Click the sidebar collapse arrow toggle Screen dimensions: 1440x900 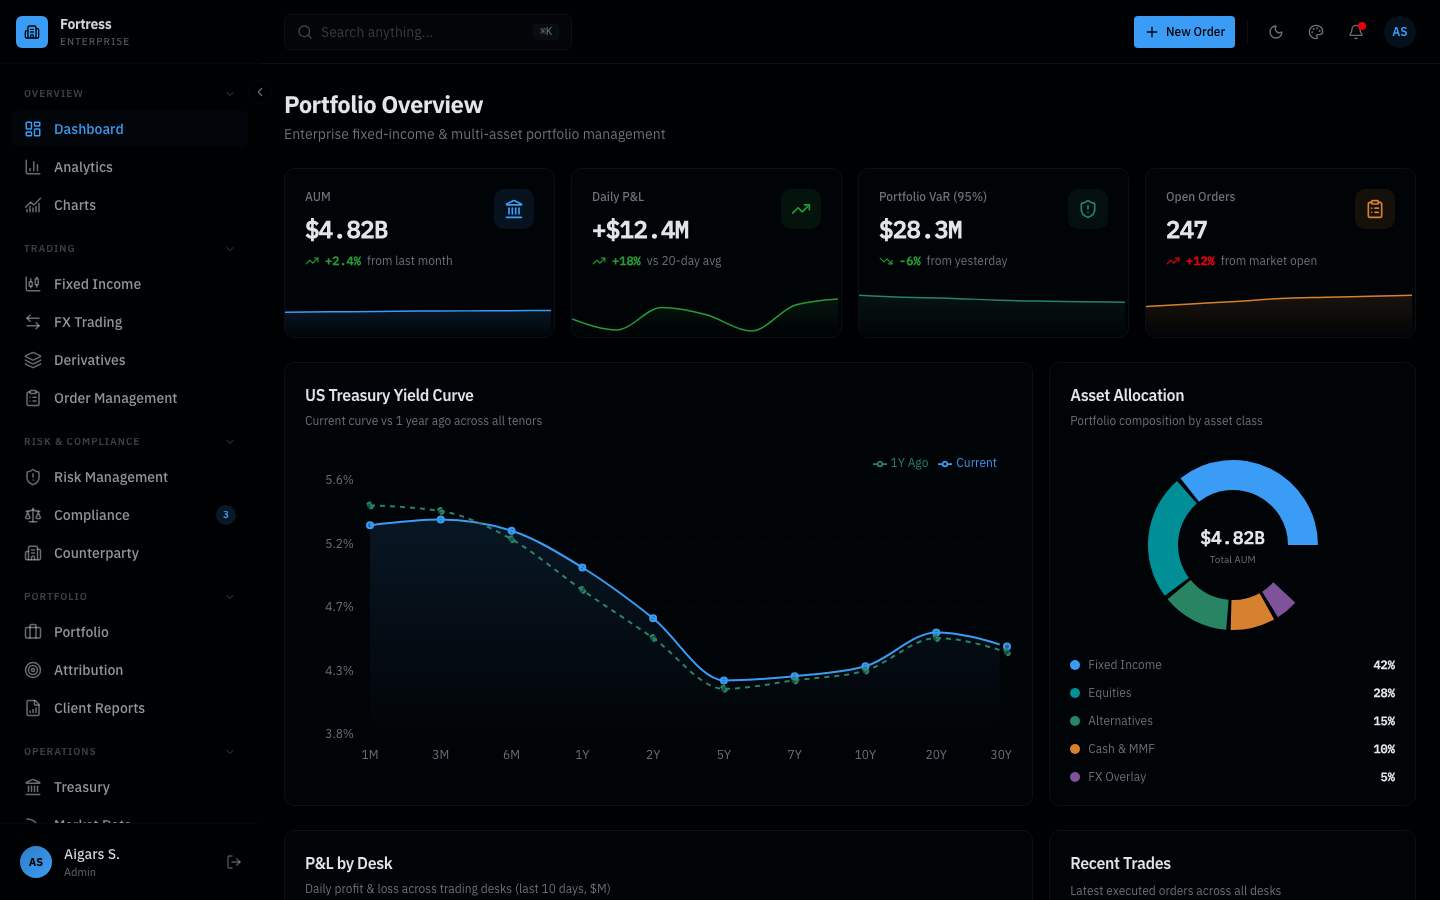(x=260, y=92)
